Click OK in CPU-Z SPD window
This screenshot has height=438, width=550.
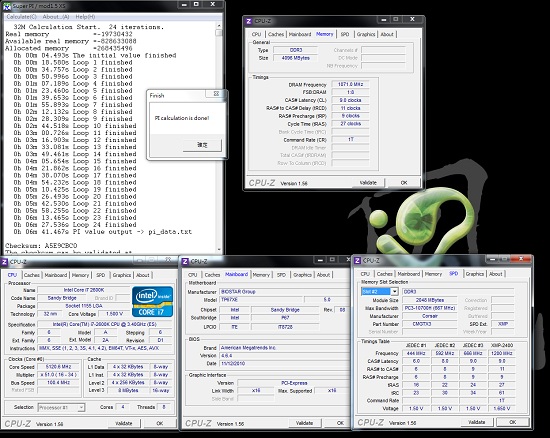[x=512, y=422]
